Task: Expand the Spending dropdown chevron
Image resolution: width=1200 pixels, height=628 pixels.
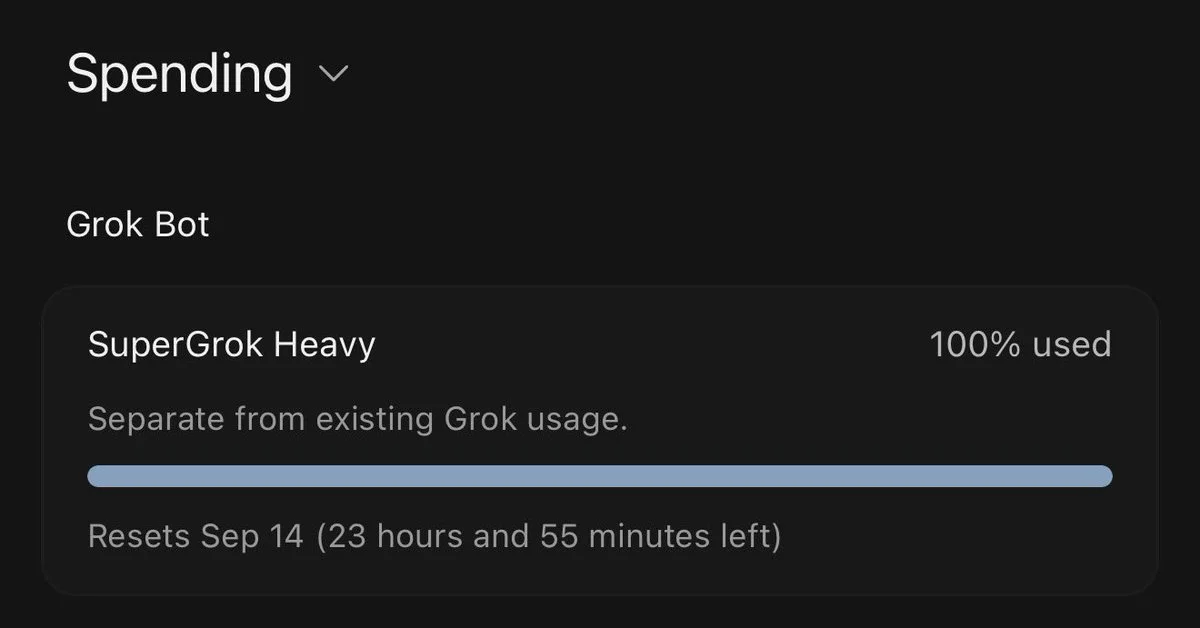Action: pos(332,74)
